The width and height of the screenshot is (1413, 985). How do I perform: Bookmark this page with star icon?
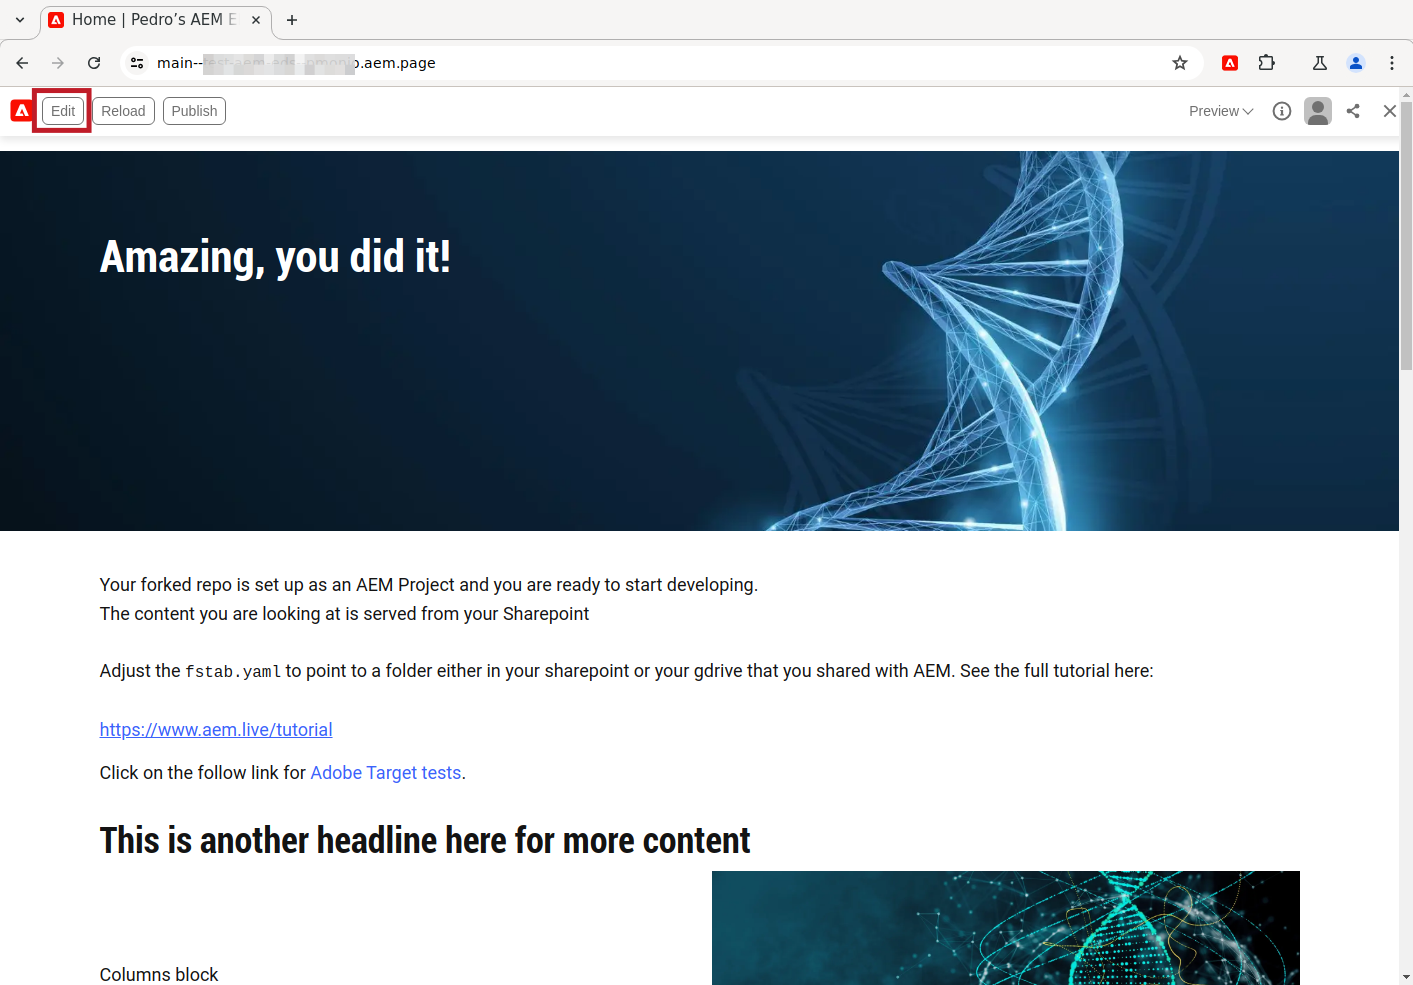pyautogui.click(x=1180, y=63)
